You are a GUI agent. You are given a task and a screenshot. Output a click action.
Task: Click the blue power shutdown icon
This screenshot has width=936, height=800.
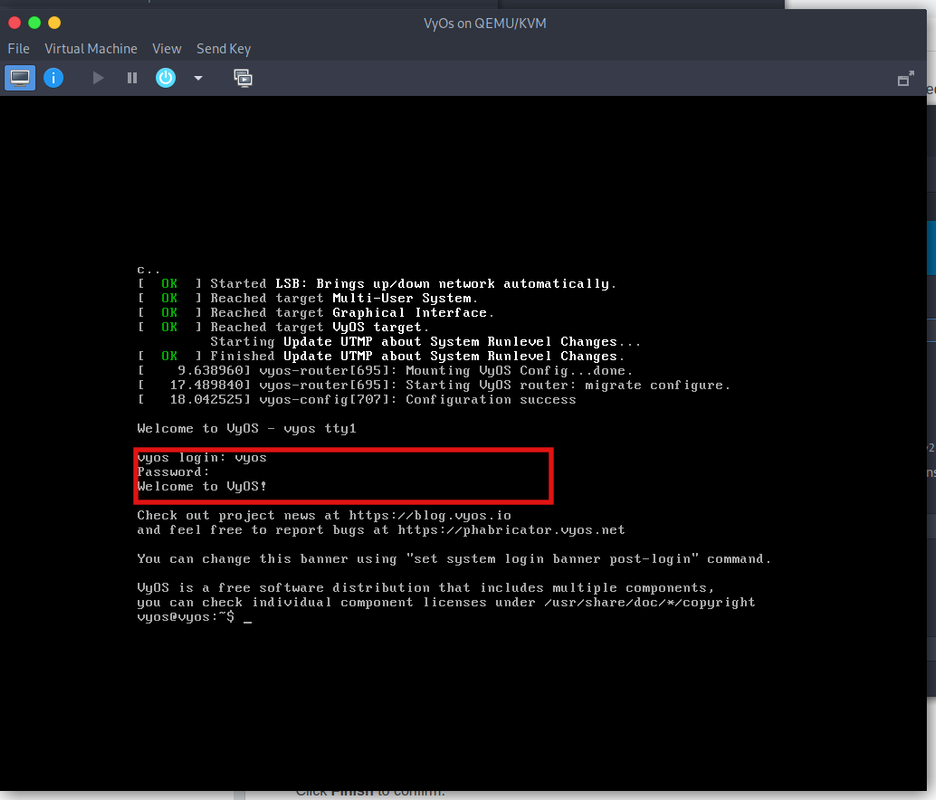tap(166, 78)
